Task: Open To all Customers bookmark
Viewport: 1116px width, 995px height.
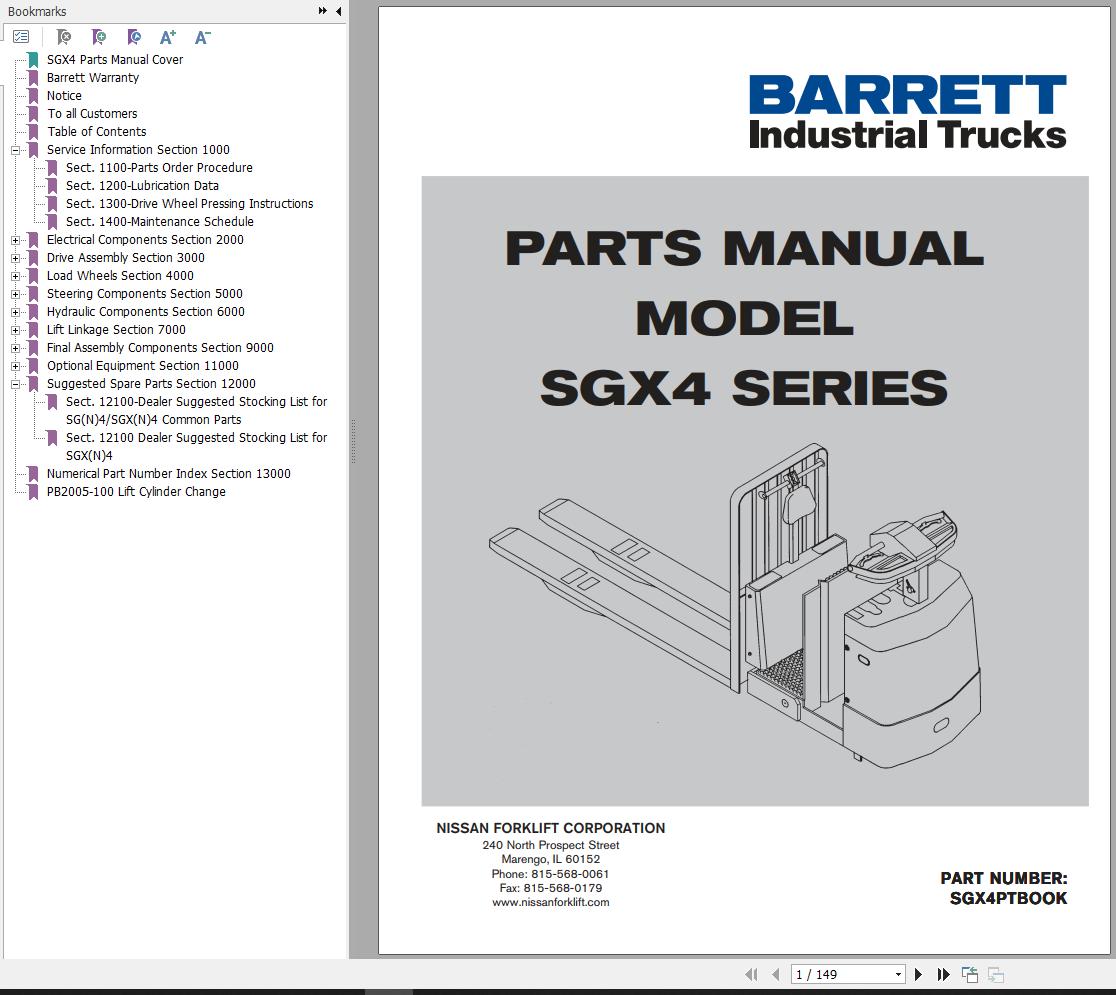Action: tap(92, 114)
